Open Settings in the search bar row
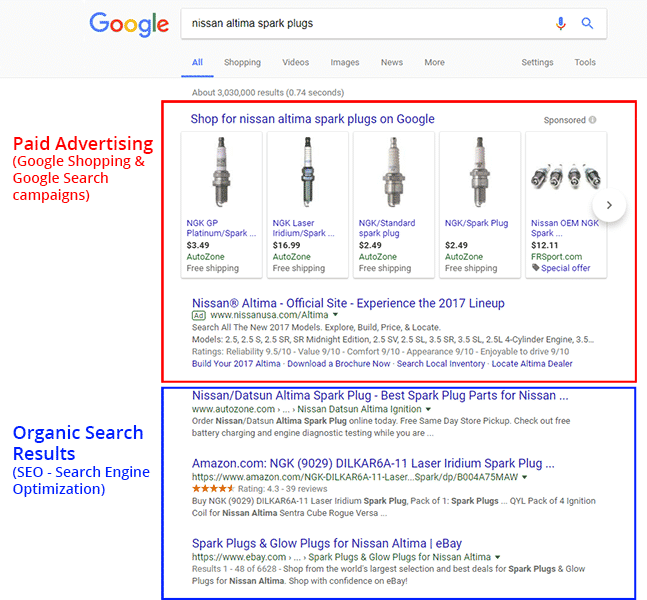Screen dimensions: 647x600 click(537, 62)
